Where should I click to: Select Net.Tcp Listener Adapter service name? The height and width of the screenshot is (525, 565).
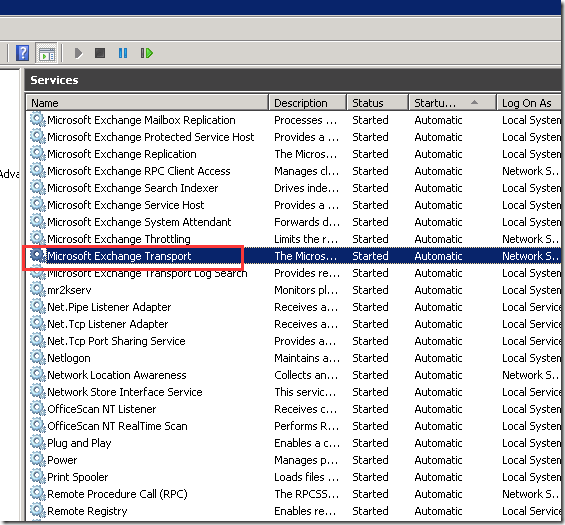[x=108, y=324]
